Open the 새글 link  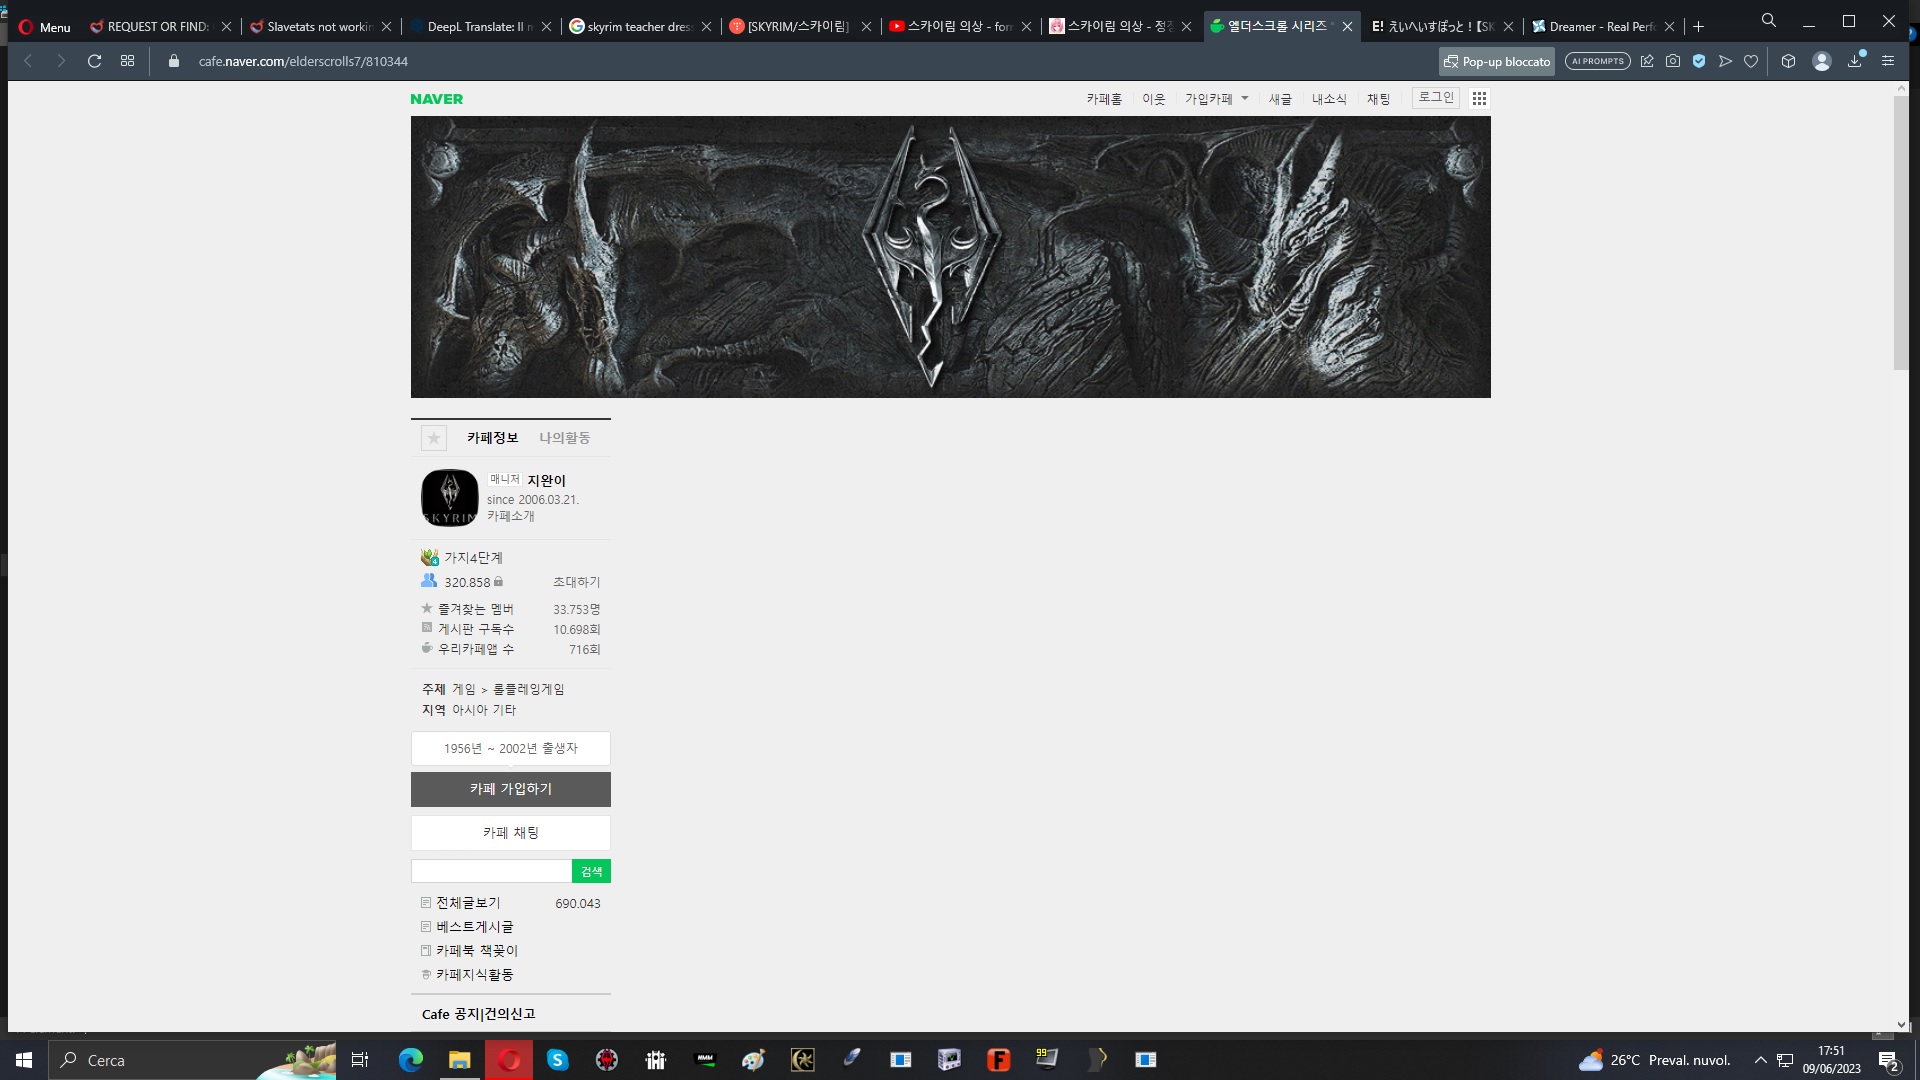[x=1280, y=99]
